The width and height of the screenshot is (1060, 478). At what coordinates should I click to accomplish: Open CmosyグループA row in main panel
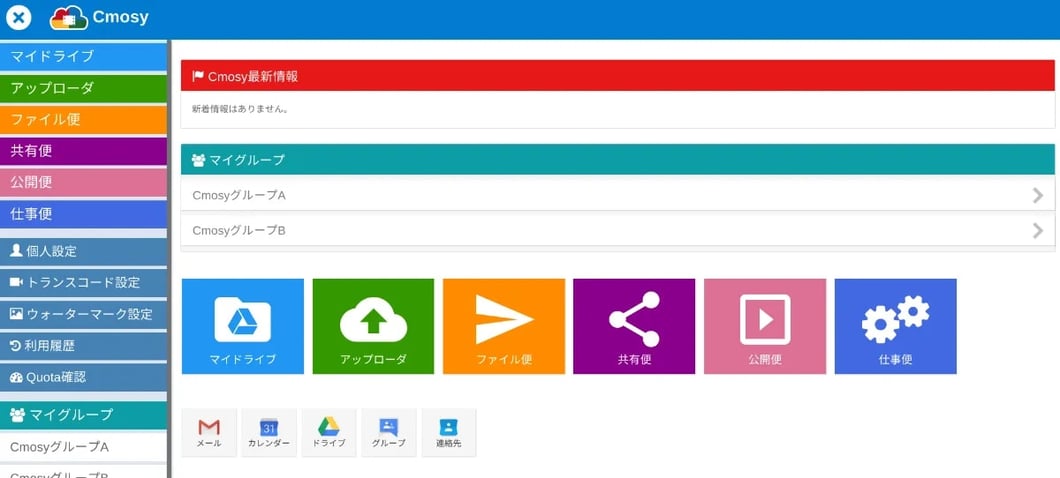coord(617,195)
